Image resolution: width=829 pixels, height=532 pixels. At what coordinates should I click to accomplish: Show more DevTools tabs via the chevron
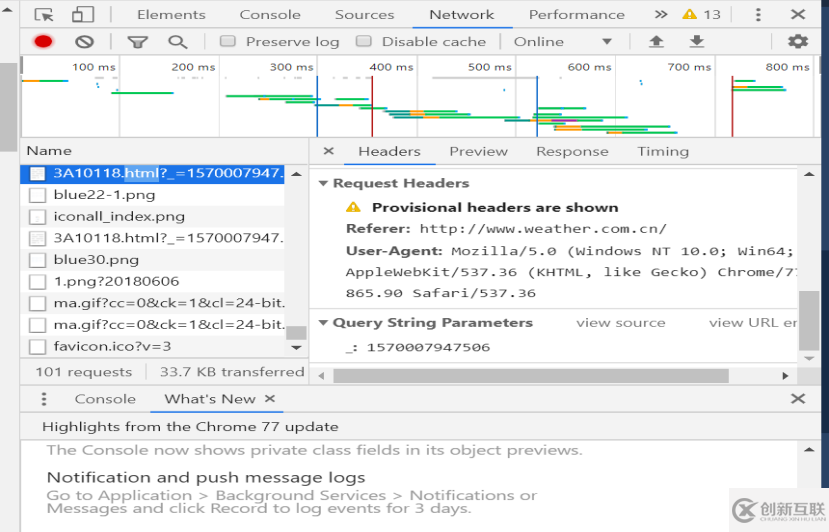[x=661, y=15]
